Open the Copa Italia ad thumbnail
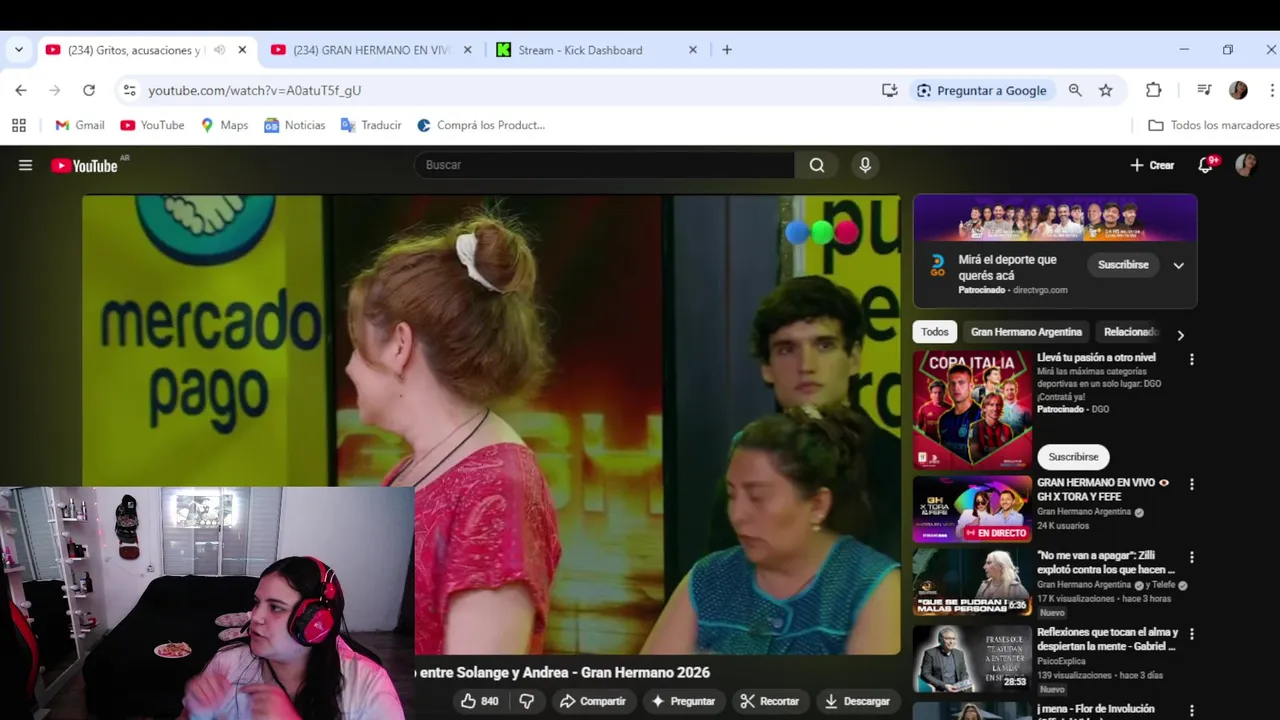 (x=972, y=409)
